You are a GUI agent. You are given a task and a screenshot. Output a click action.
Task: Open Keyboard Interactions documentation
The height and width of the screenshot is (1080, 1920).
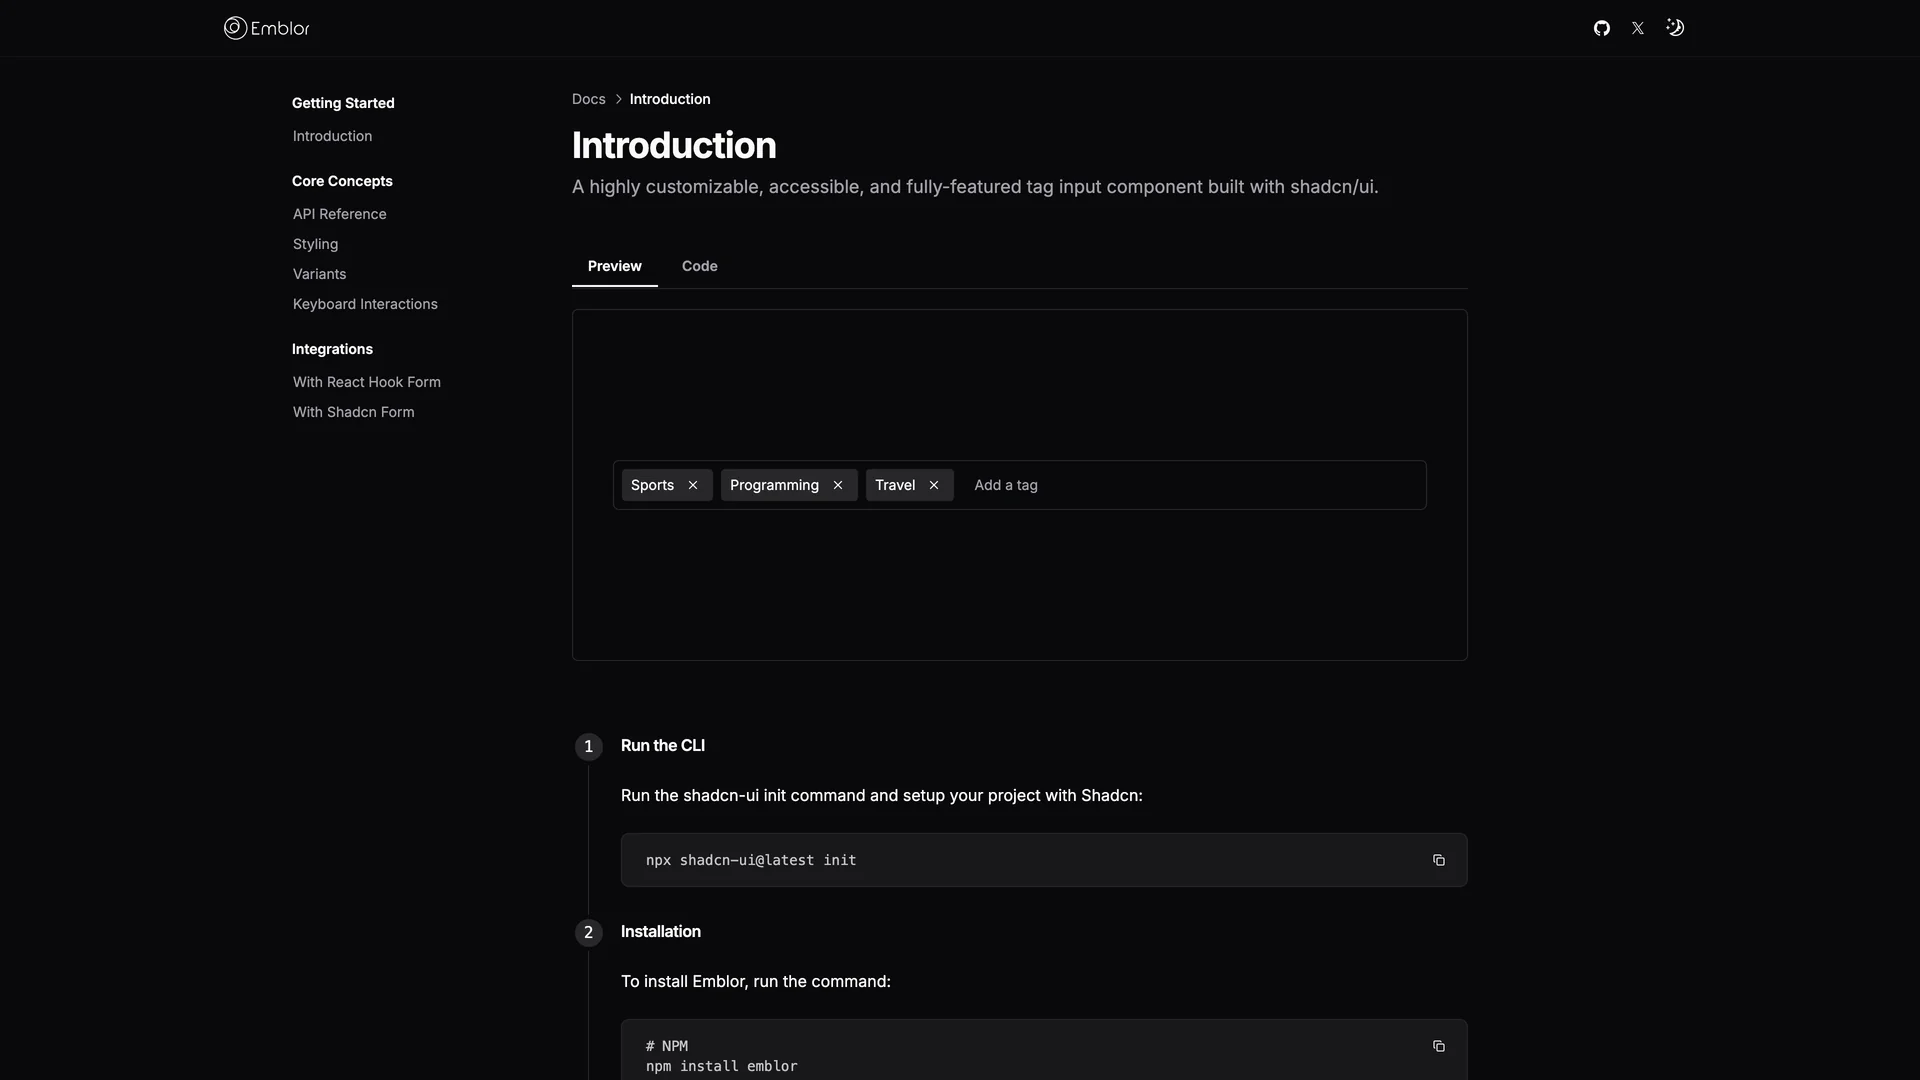point(365,304)
